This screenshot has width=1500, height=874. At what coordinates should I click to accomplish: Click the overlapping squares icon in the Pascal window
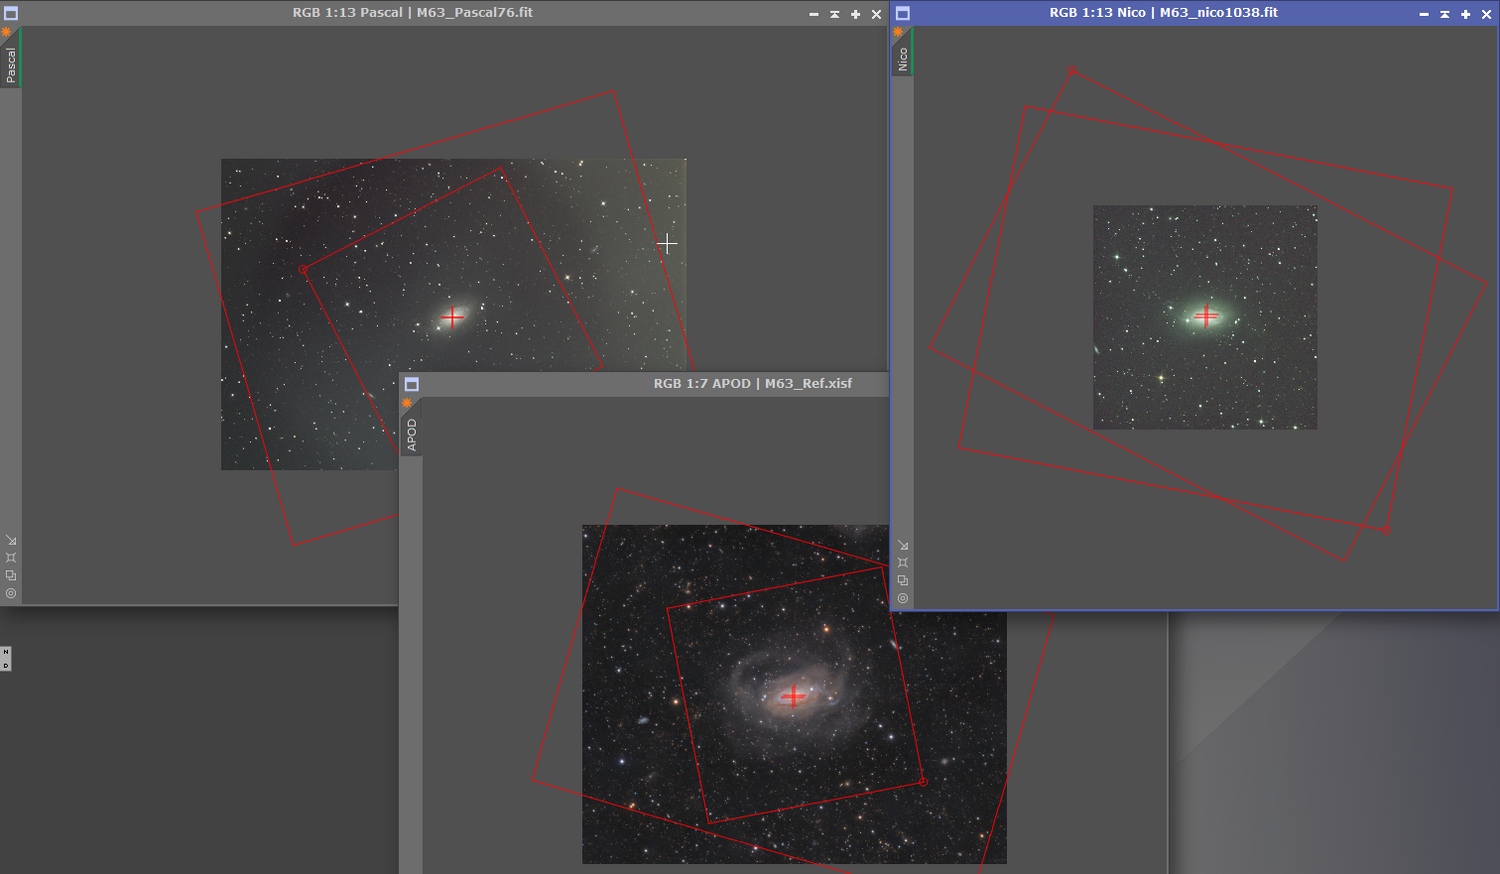(11, 575)
